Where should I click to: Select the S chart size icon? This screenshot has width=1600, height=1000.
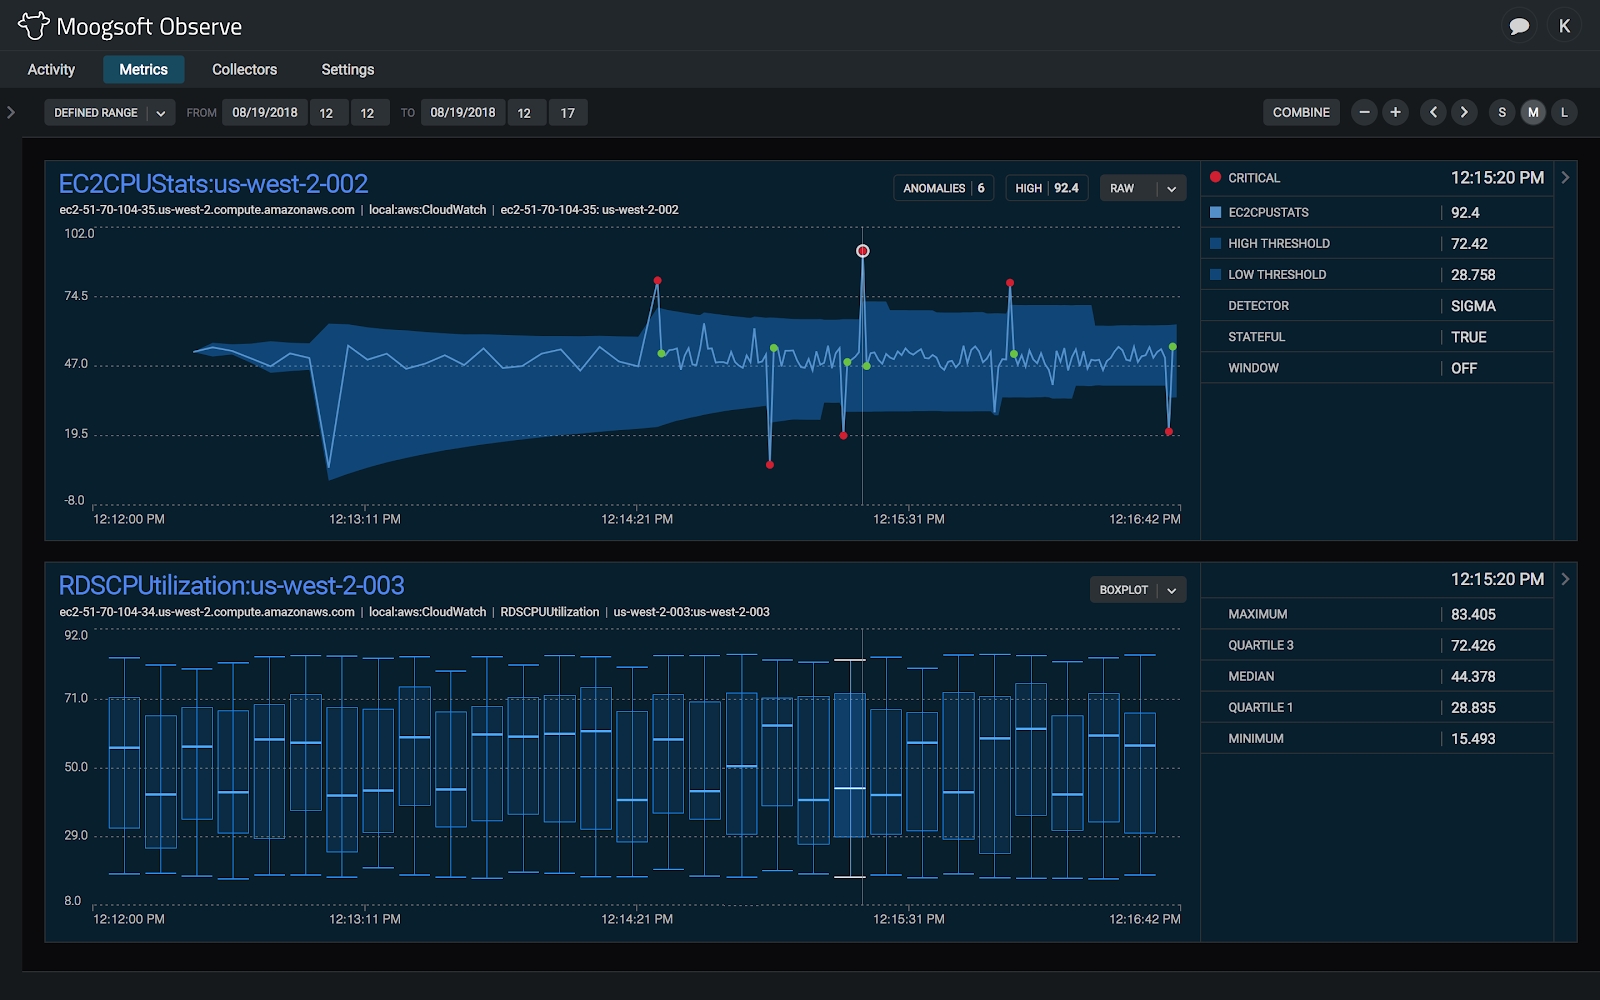[x=1502, y=112]
